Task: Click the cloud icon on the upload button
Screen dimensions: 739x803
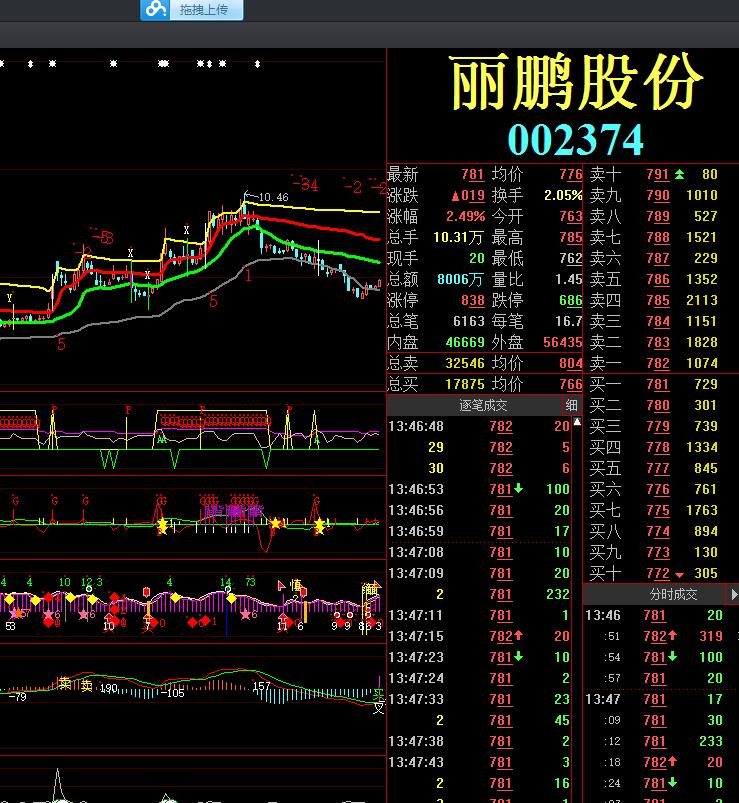Action: 156,8
